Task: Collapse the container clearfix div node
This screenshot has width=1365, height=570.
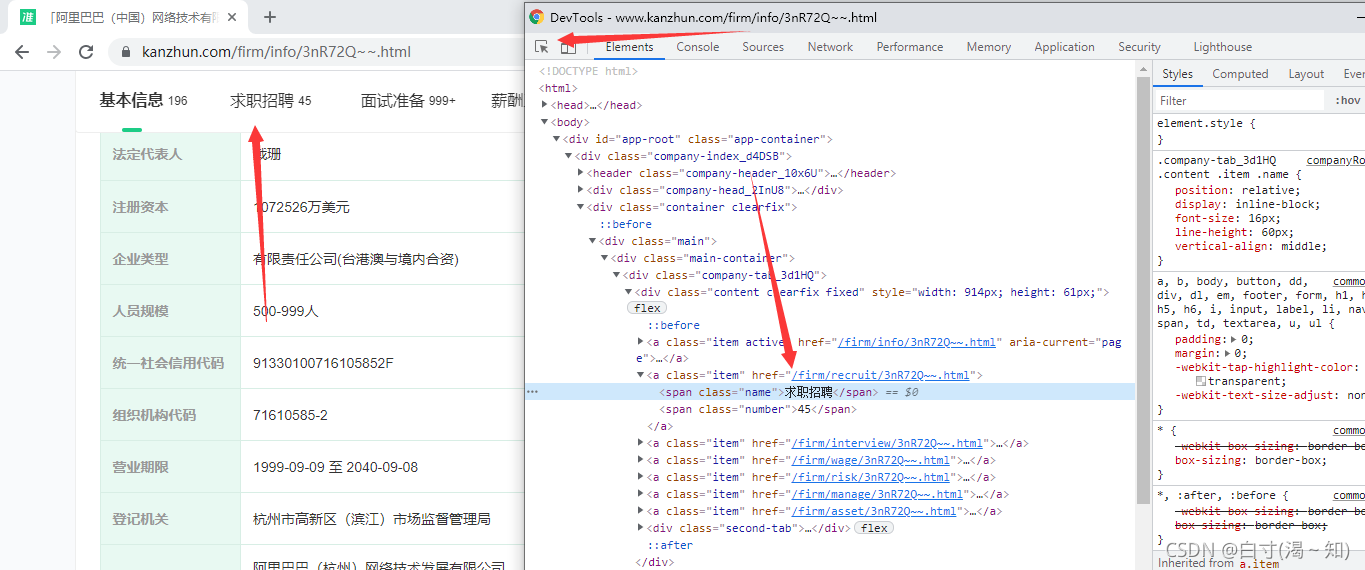Action: (581, 207)
